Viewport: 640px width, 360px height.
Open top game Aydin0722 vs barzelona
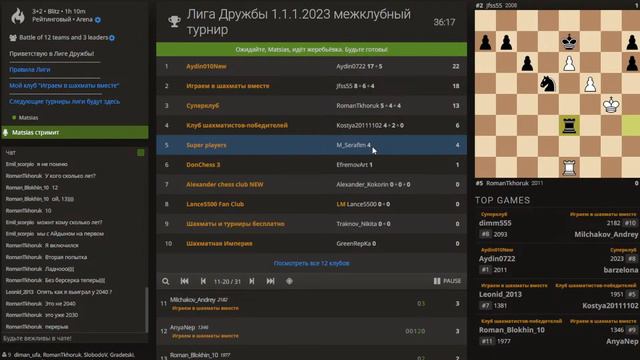point(558,261)
